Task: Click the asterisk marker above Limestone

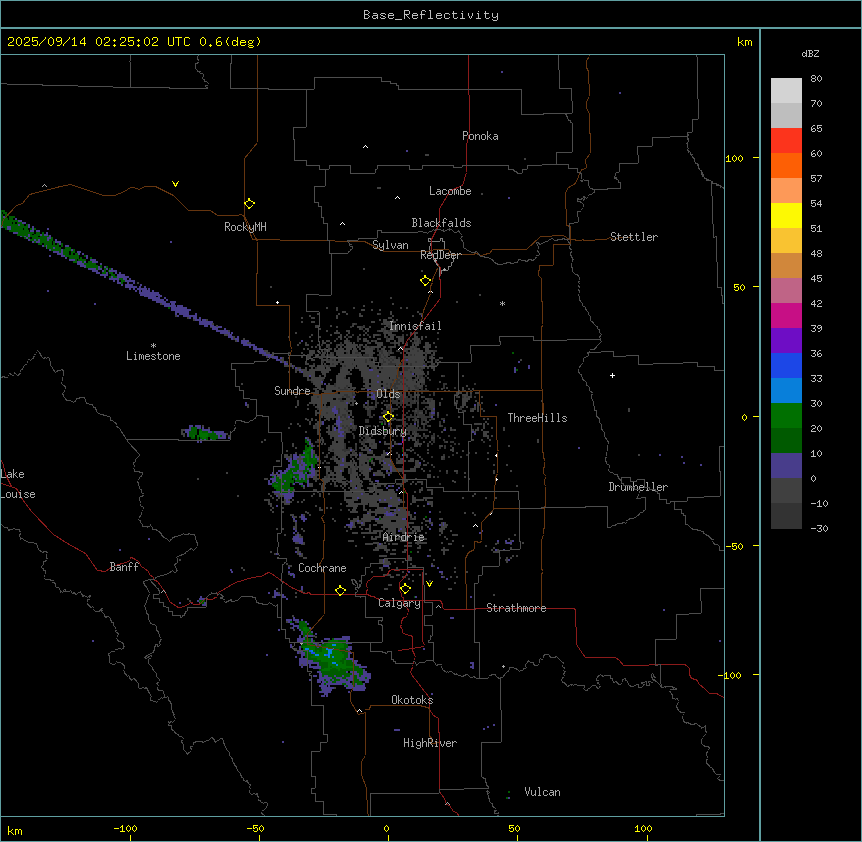Action: [x=153, y=345]
